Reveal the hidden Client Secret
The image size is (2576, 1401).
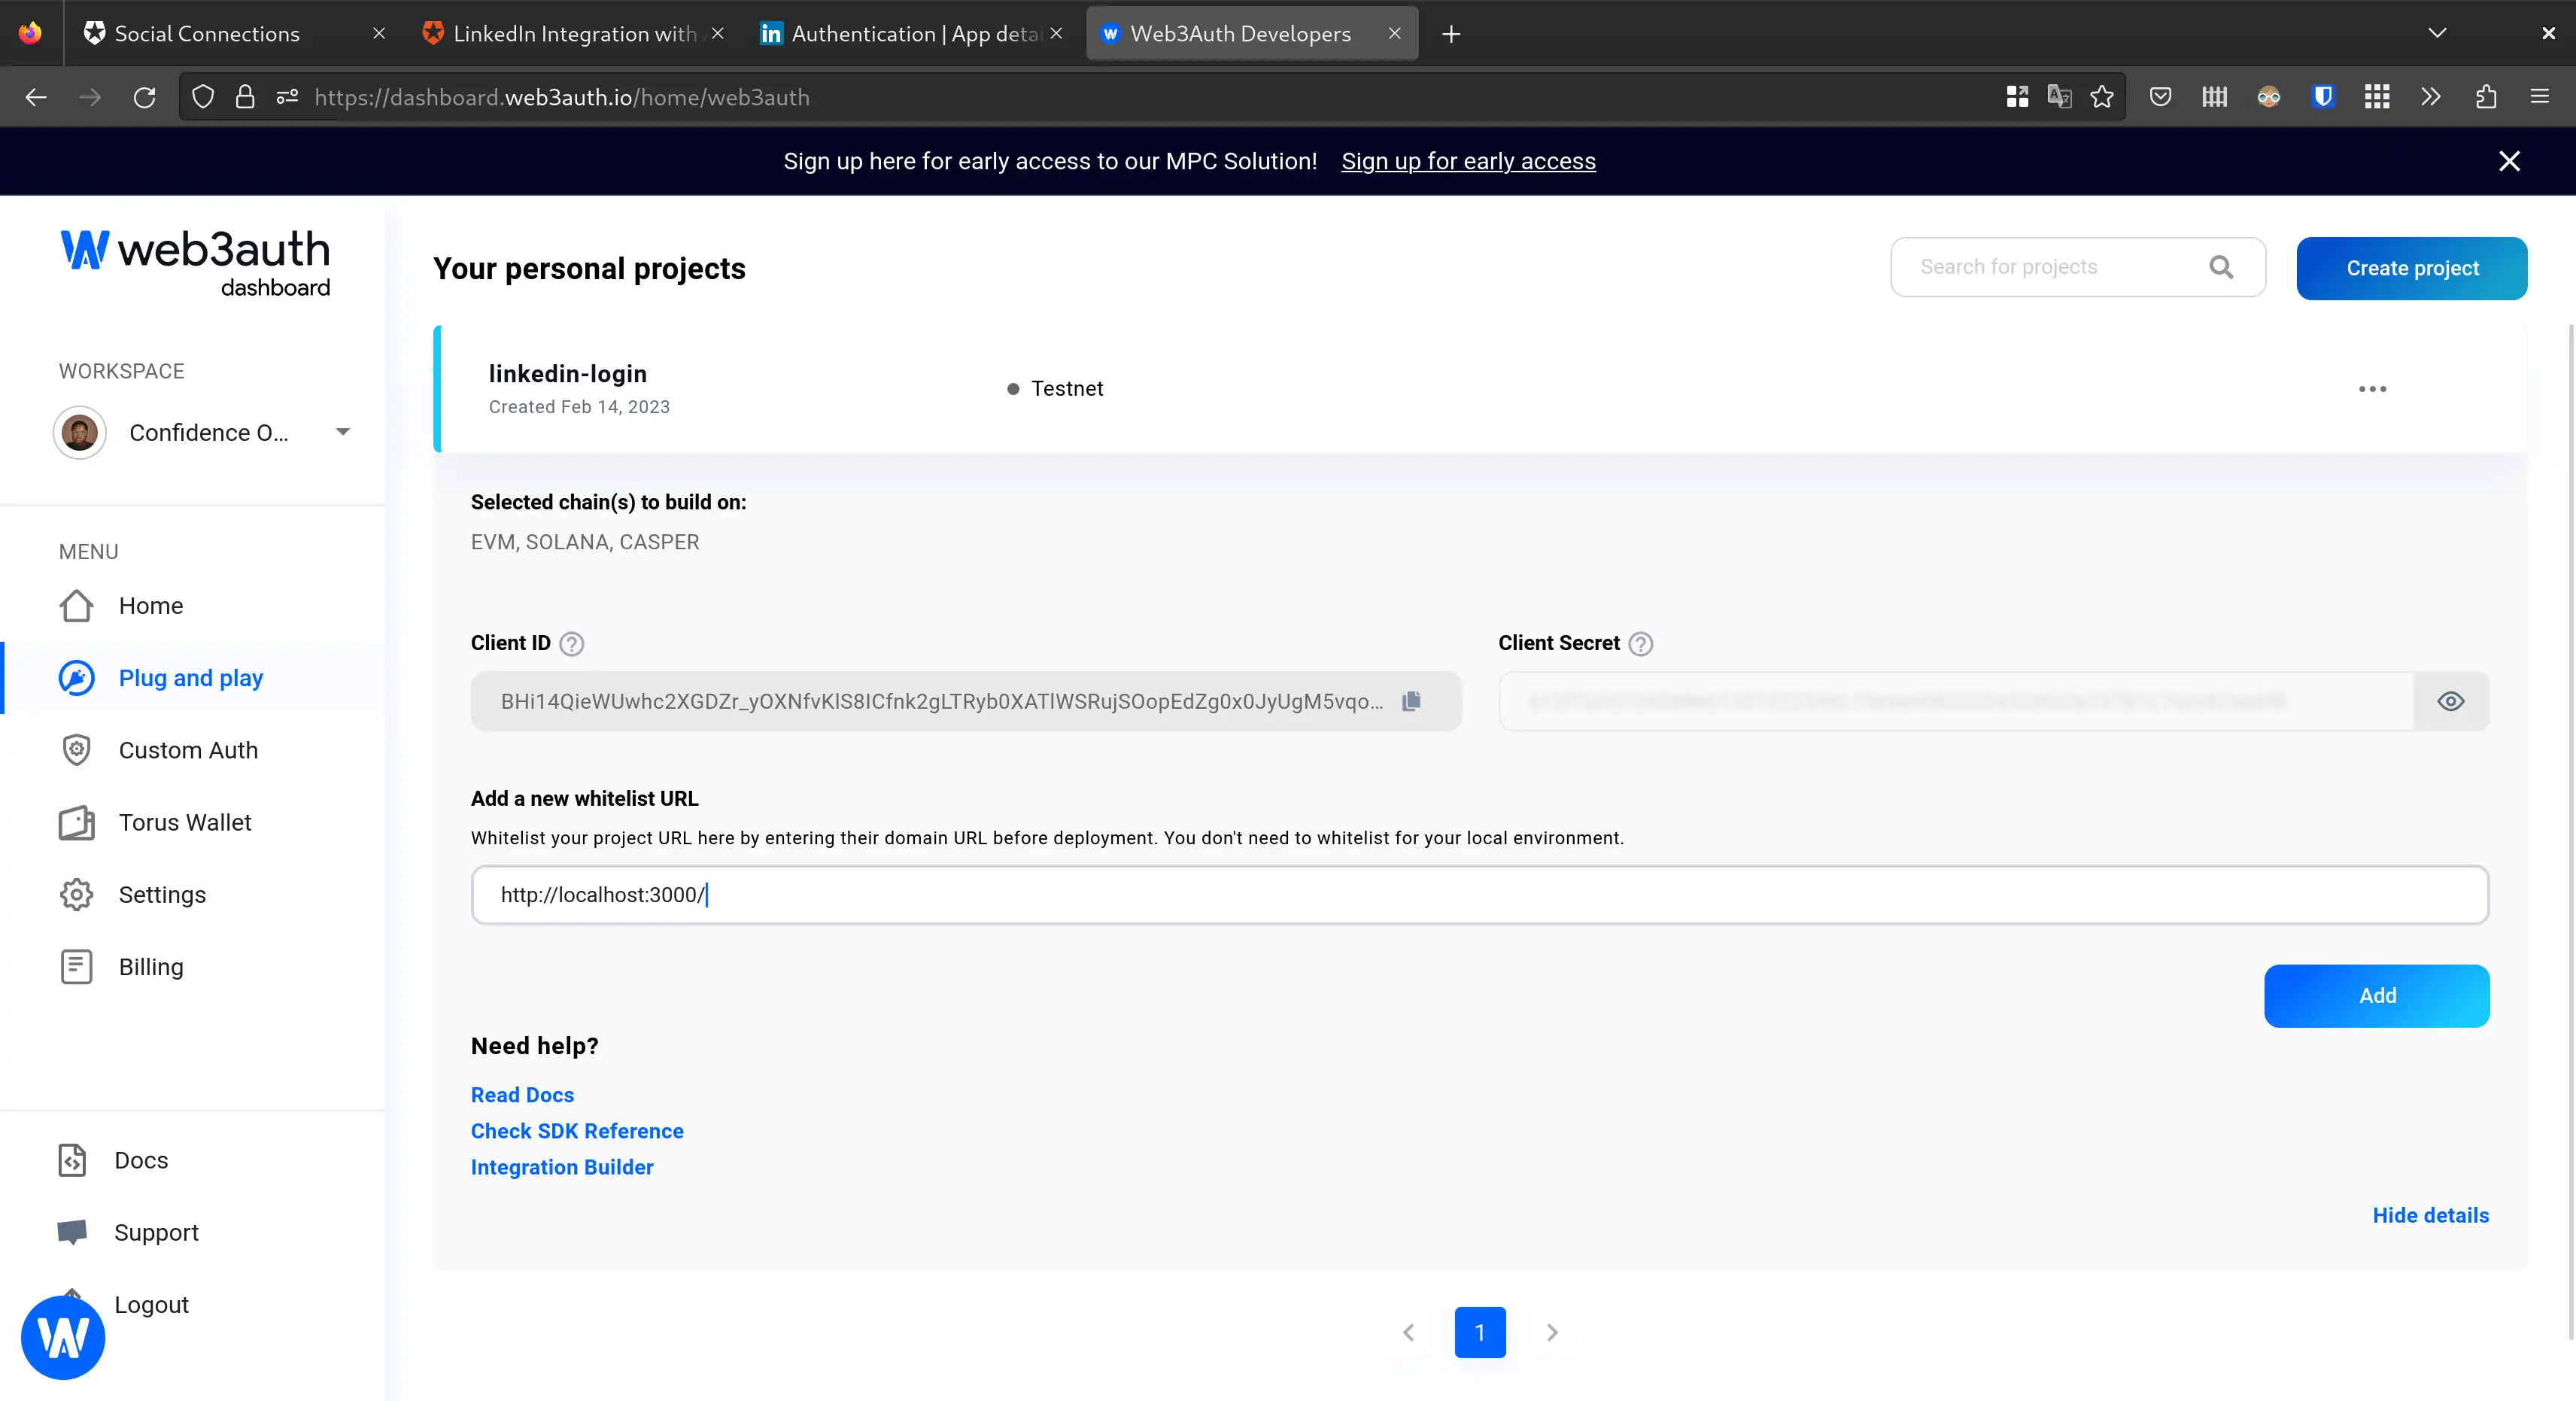2451,701
